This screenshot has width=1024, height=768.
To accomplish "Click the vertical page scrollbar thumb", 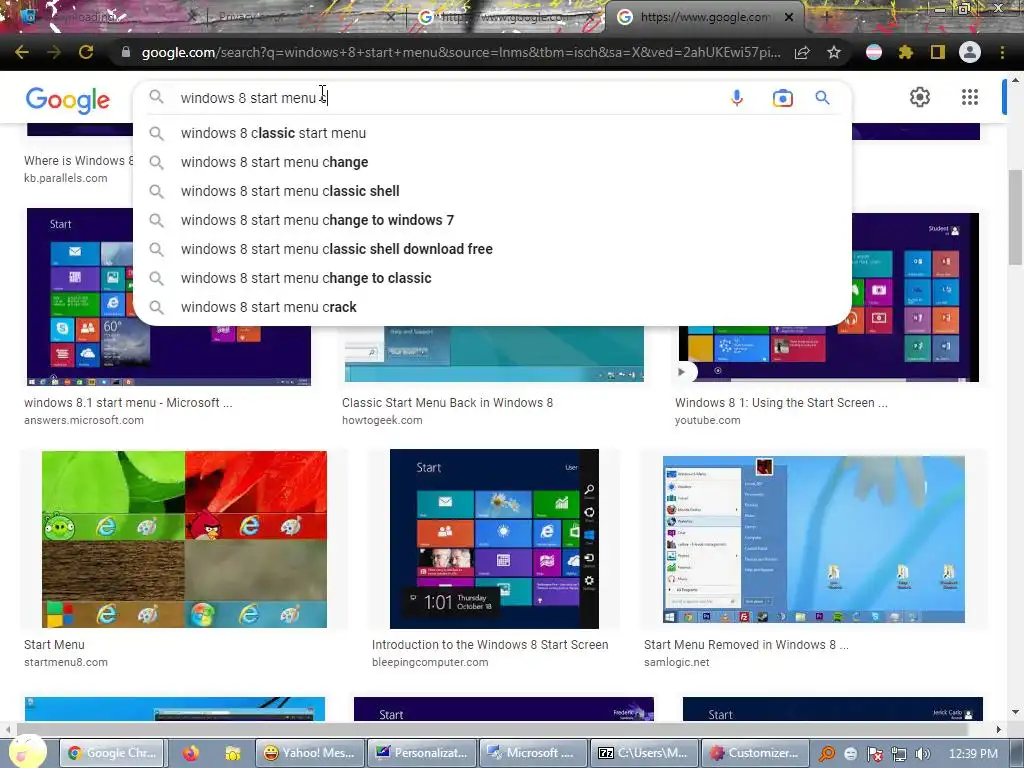I will [x=1015, y=217].
